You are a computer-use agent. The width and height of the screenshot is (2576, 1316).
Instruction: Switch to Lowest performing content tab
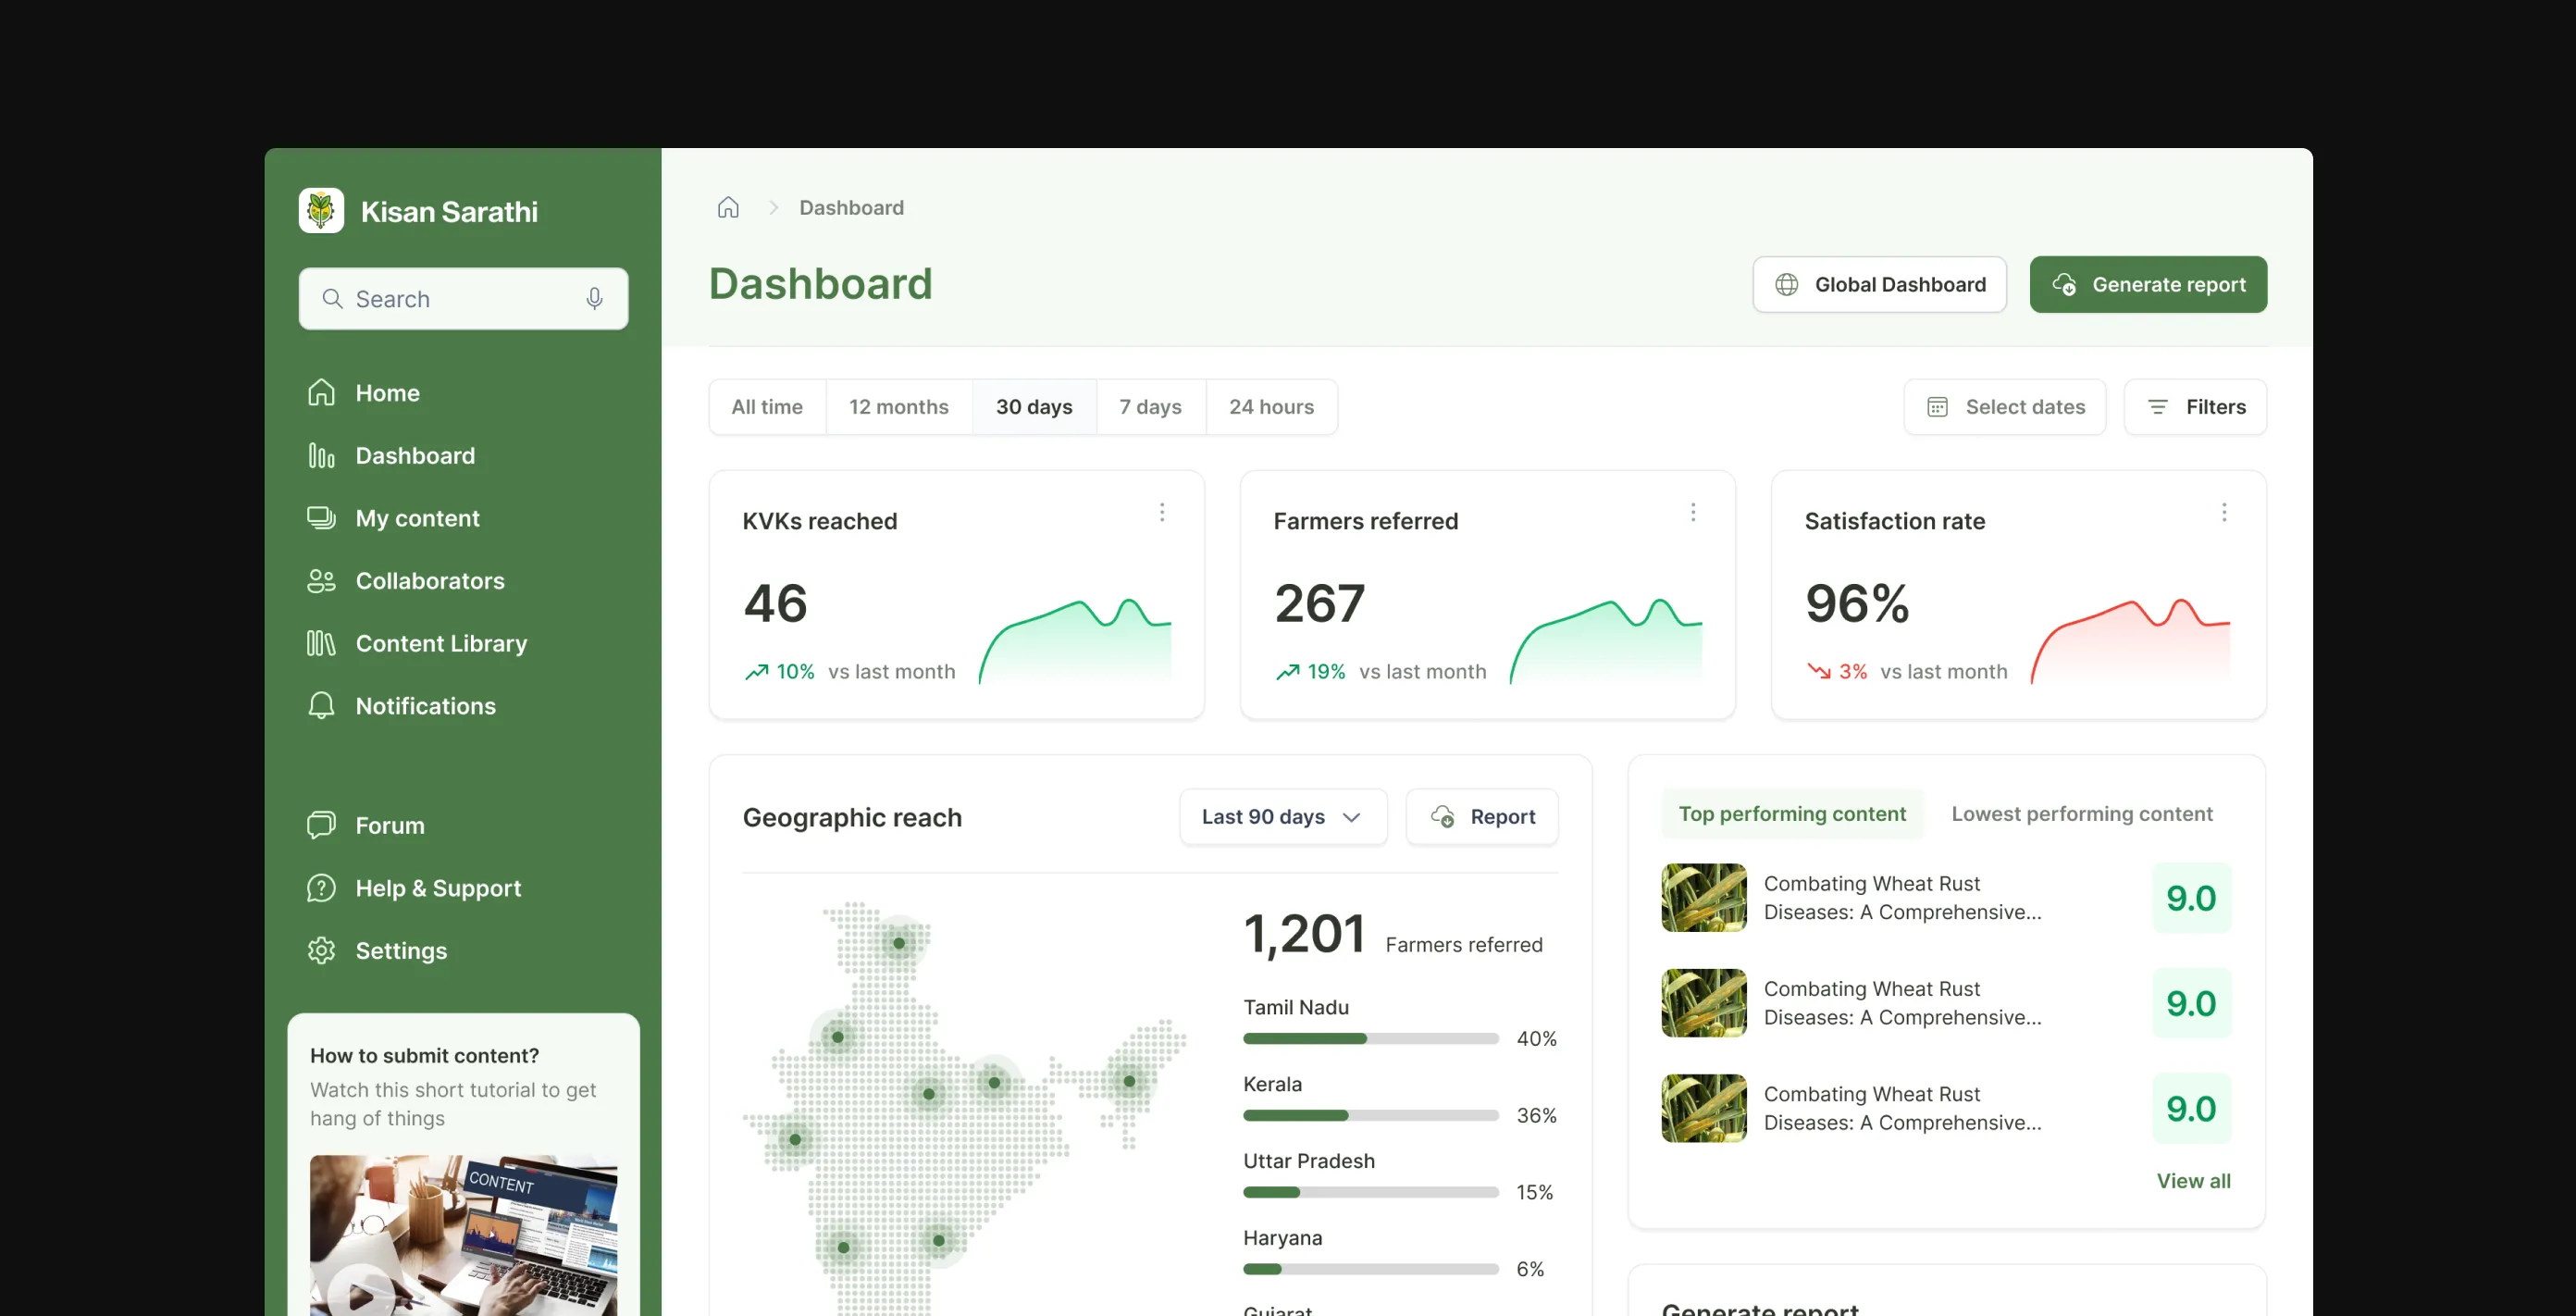[2082, 813]
